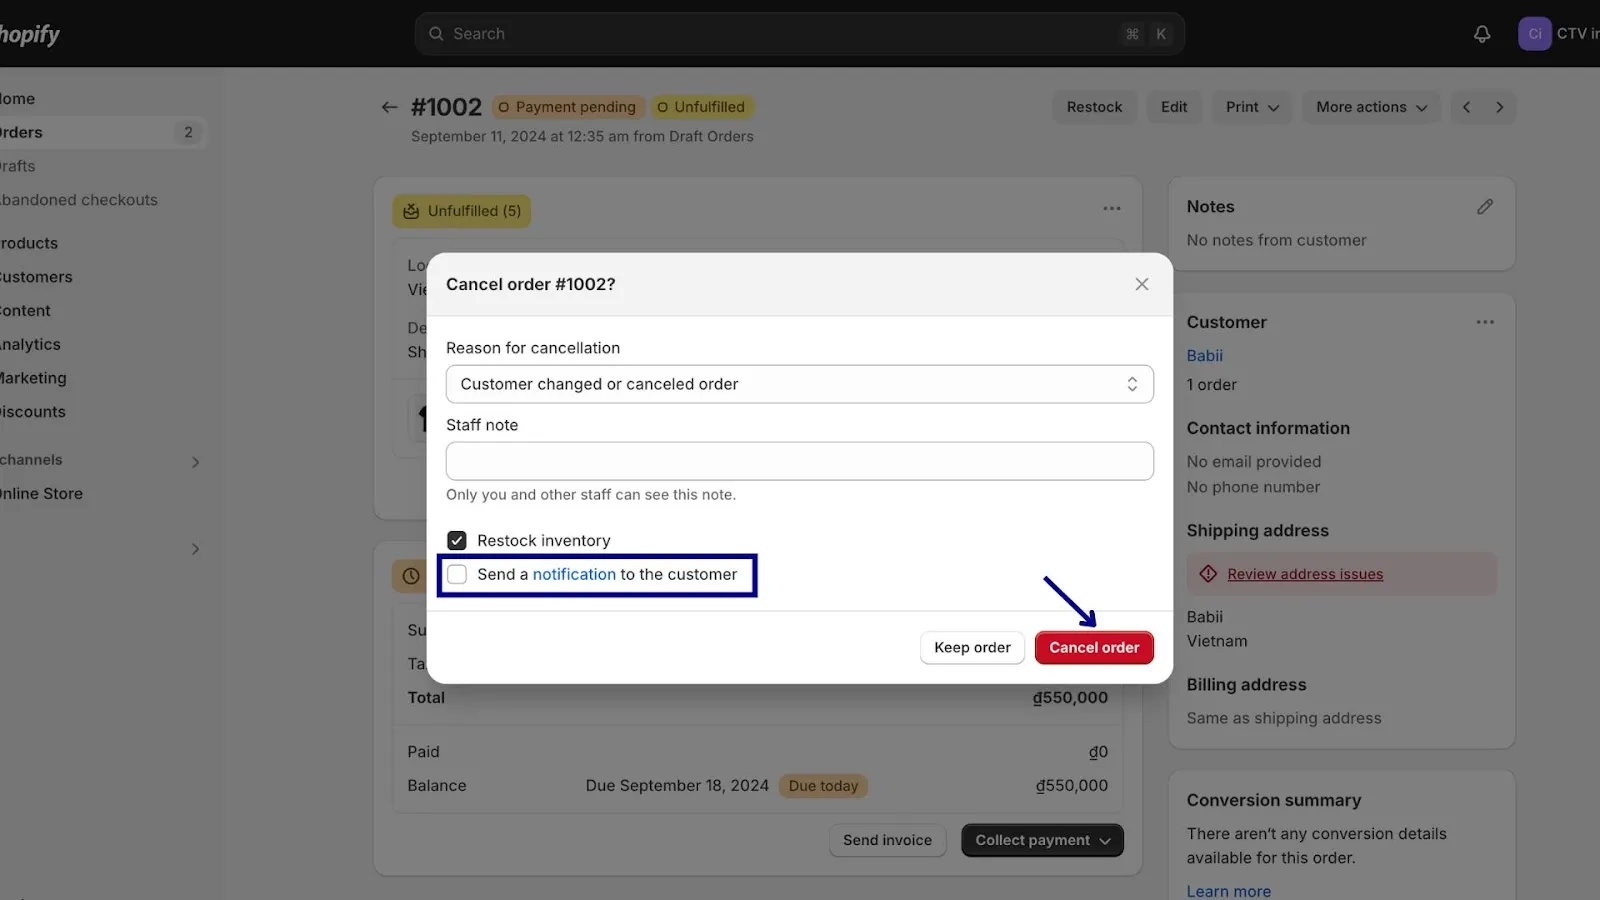Viewport: 1600px width, 900px height.
Task: Check Send a notification to the customer
Action: point(457,575)
